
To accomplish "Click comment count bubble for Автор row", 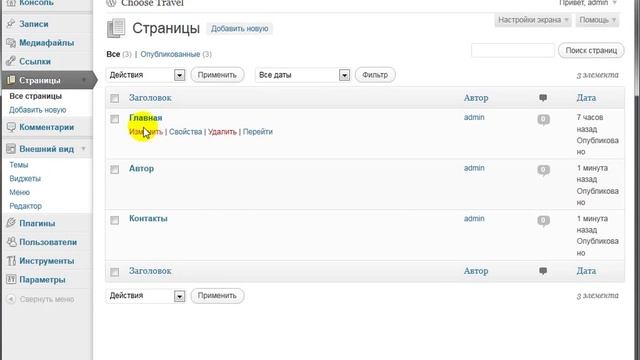I will (543, 170).
